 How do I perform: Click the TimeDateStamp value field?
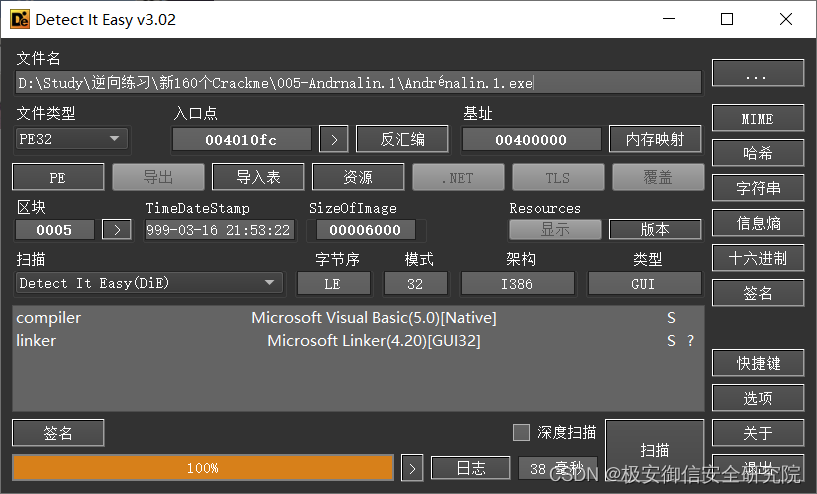click(x=219, y=229)
